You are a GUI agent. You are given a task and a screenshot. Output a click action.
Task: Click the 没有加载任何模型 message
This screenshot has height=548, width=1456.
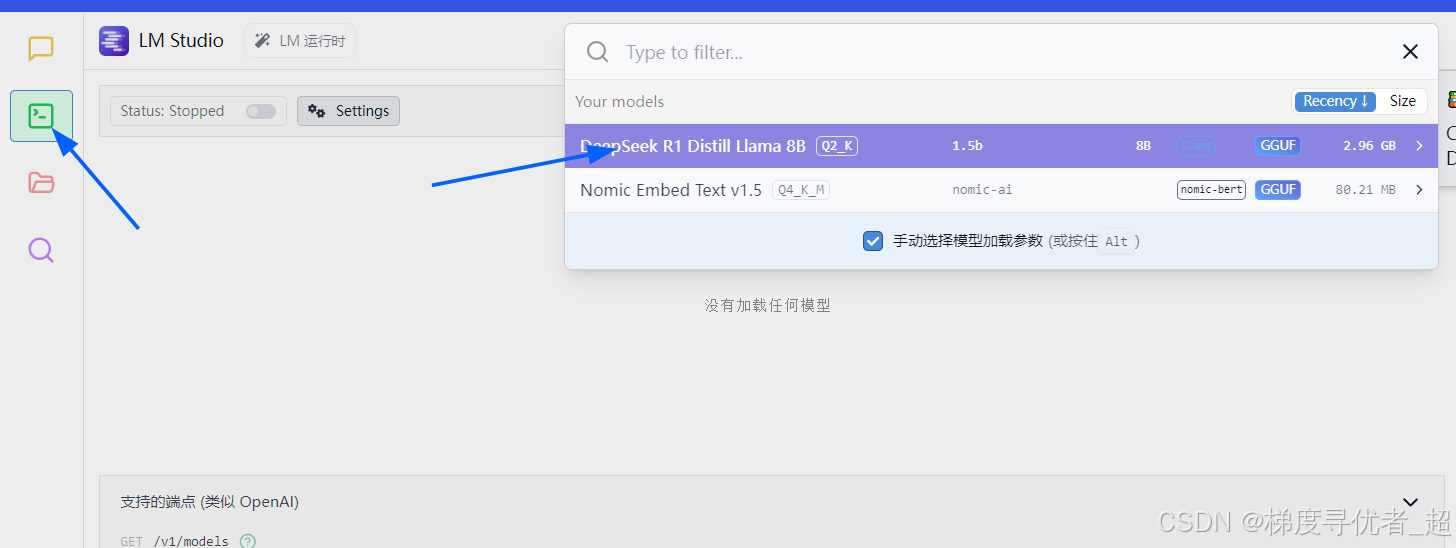(767, 305)
